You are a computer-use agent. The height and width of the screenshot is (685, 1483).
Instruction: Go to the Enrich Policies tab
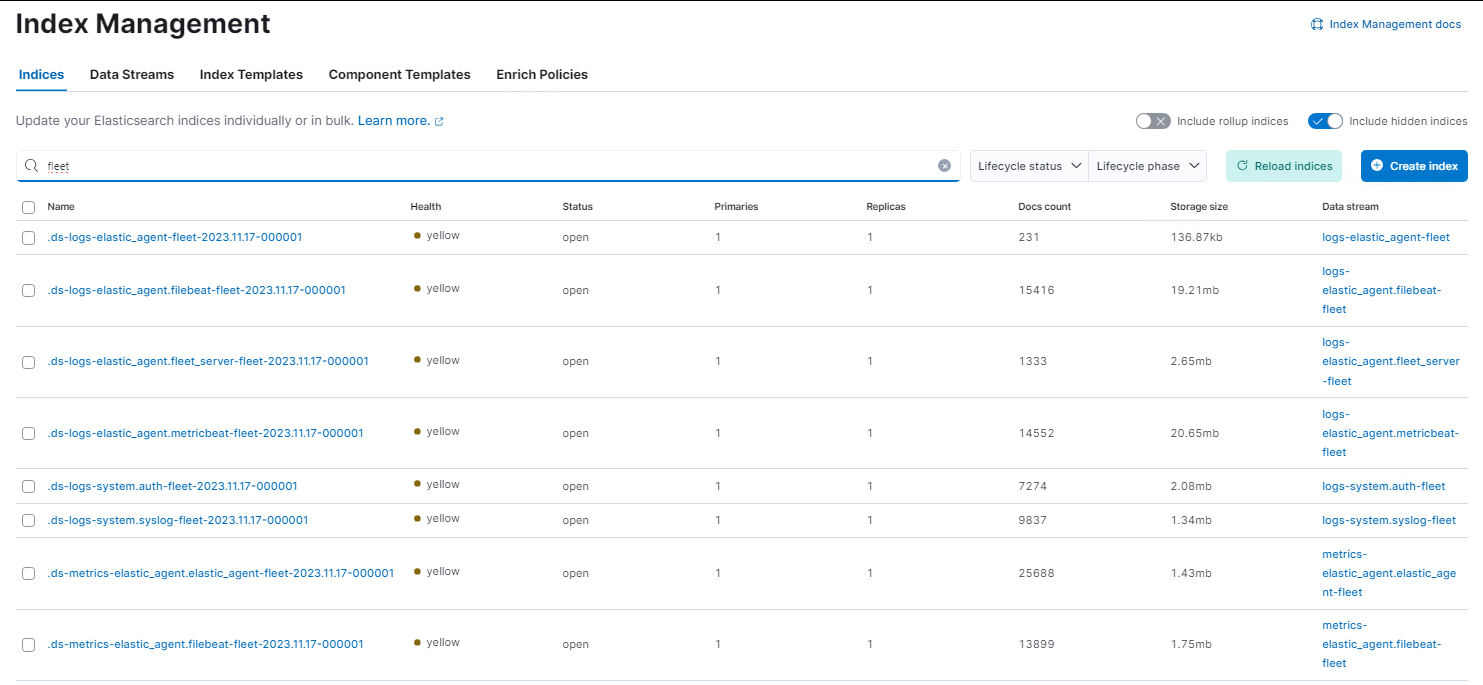542,75
